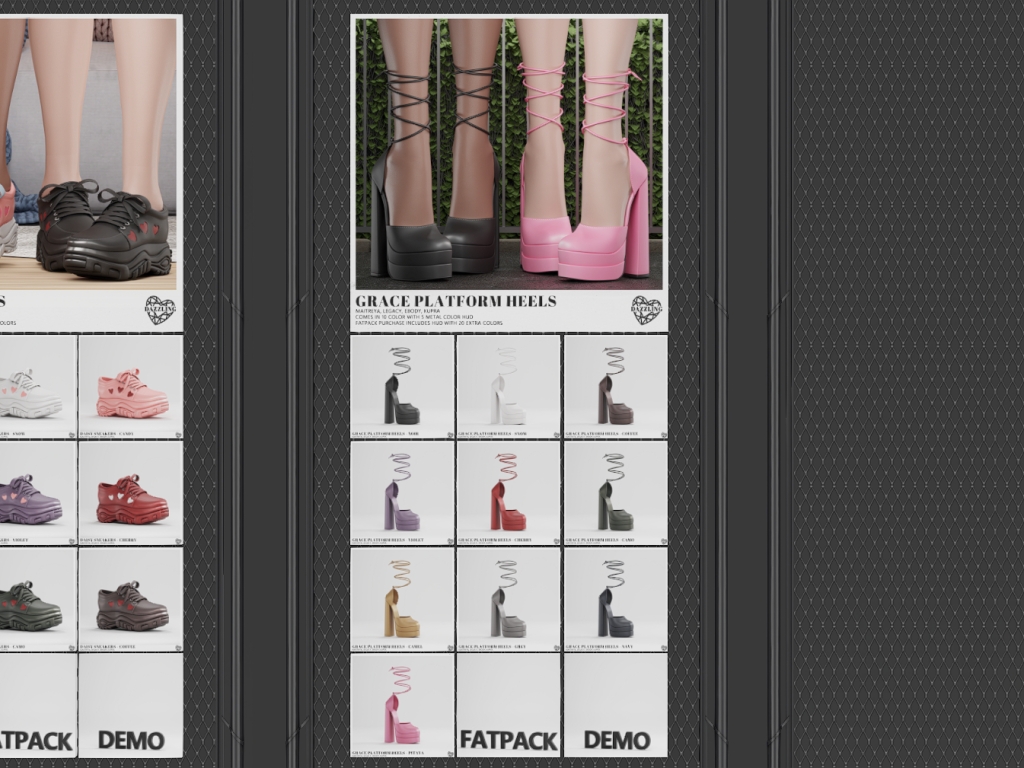The image size is (1024, 768).
Task: Select the Navy Grace Platform Heels
Action: pyautogui.click(x=615, y=599)
